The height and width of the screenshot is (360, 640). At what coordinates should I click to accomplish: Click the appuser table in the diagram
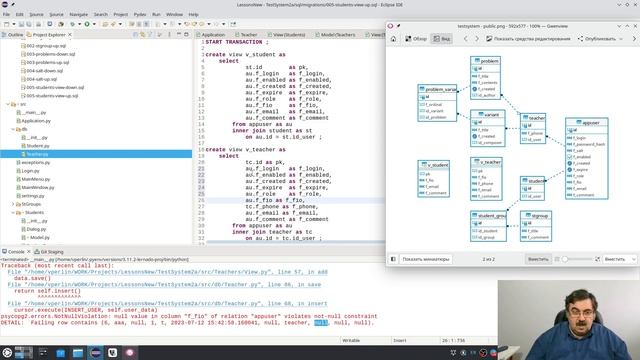click(x=587, y=158)
